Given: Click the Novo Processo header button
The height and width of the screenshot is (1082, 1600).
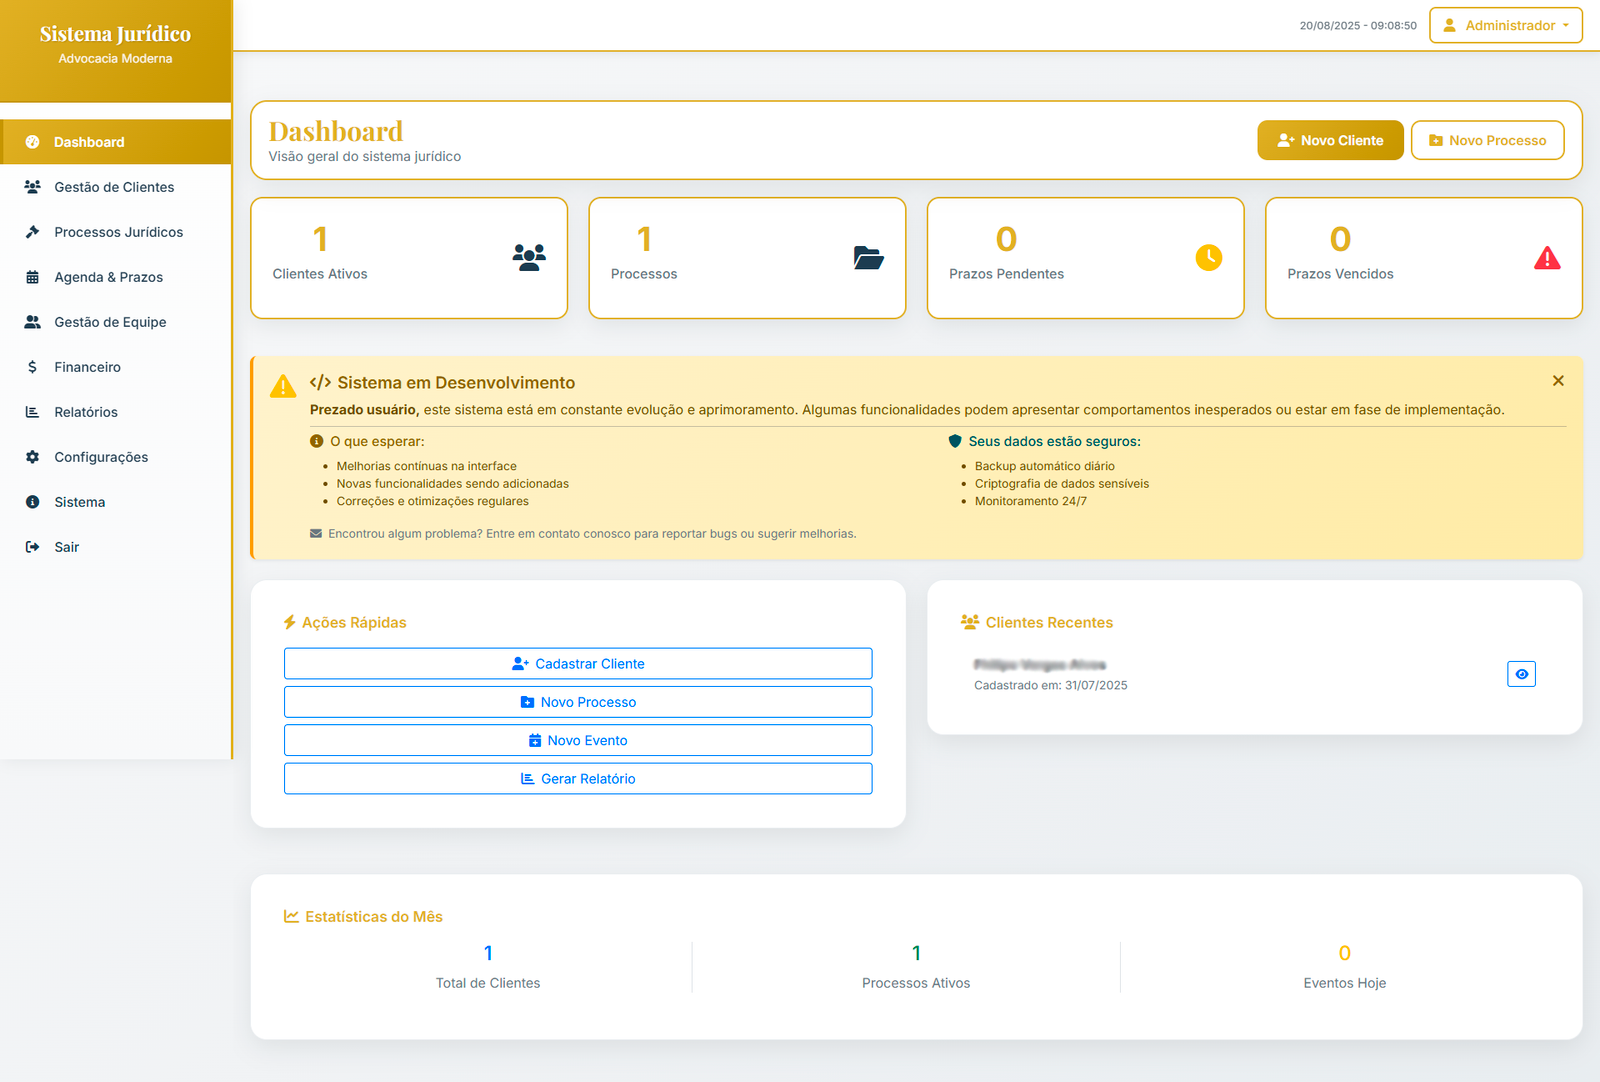Looking at the screenshot, I should 1487,140.
